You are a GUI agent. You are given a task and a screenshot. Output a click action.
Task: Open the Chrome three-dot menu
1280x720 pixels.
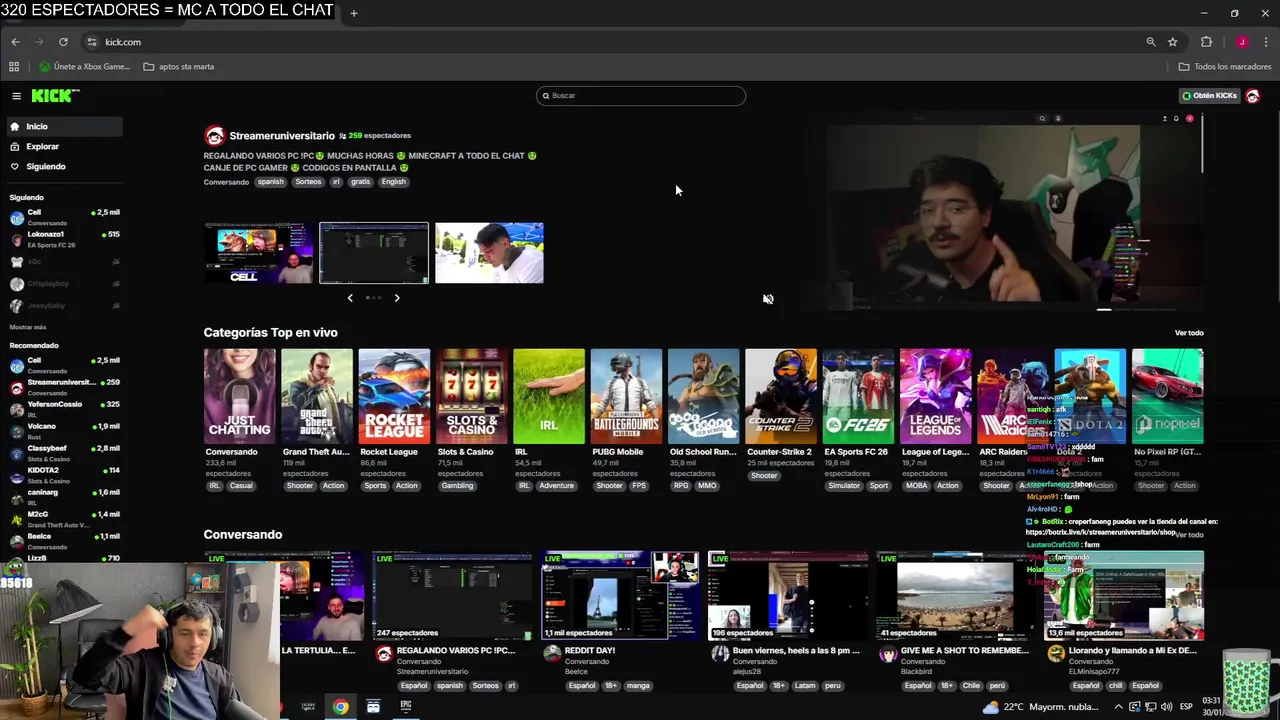coord(1266,42)
